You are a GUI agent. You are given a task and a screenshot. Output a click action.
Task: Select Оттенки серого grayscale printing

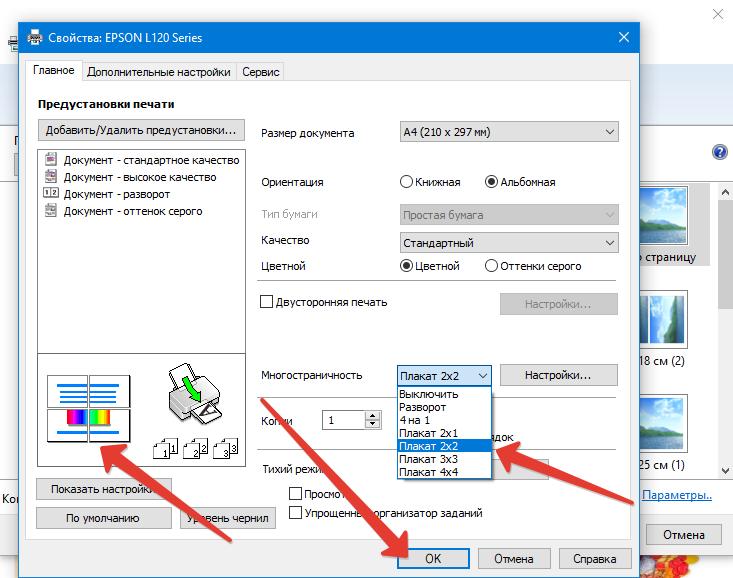491,266
